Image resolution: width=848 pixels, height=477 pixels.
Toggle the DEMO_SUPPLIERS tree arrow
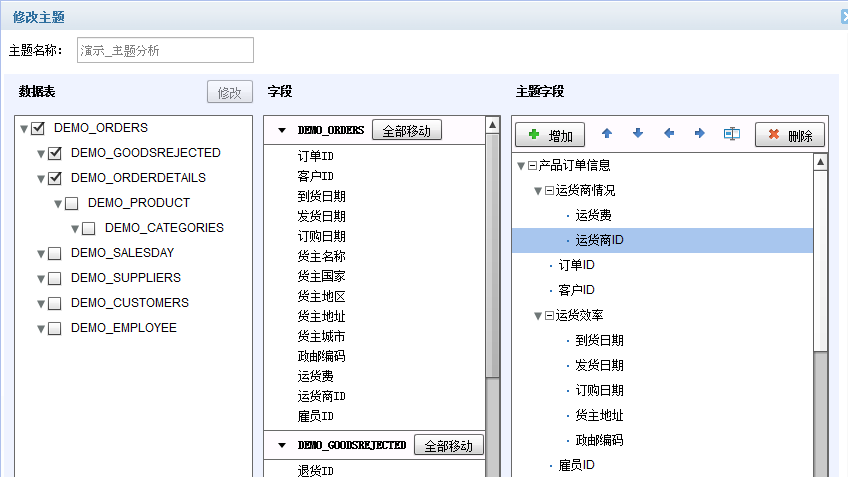(41, 279)
